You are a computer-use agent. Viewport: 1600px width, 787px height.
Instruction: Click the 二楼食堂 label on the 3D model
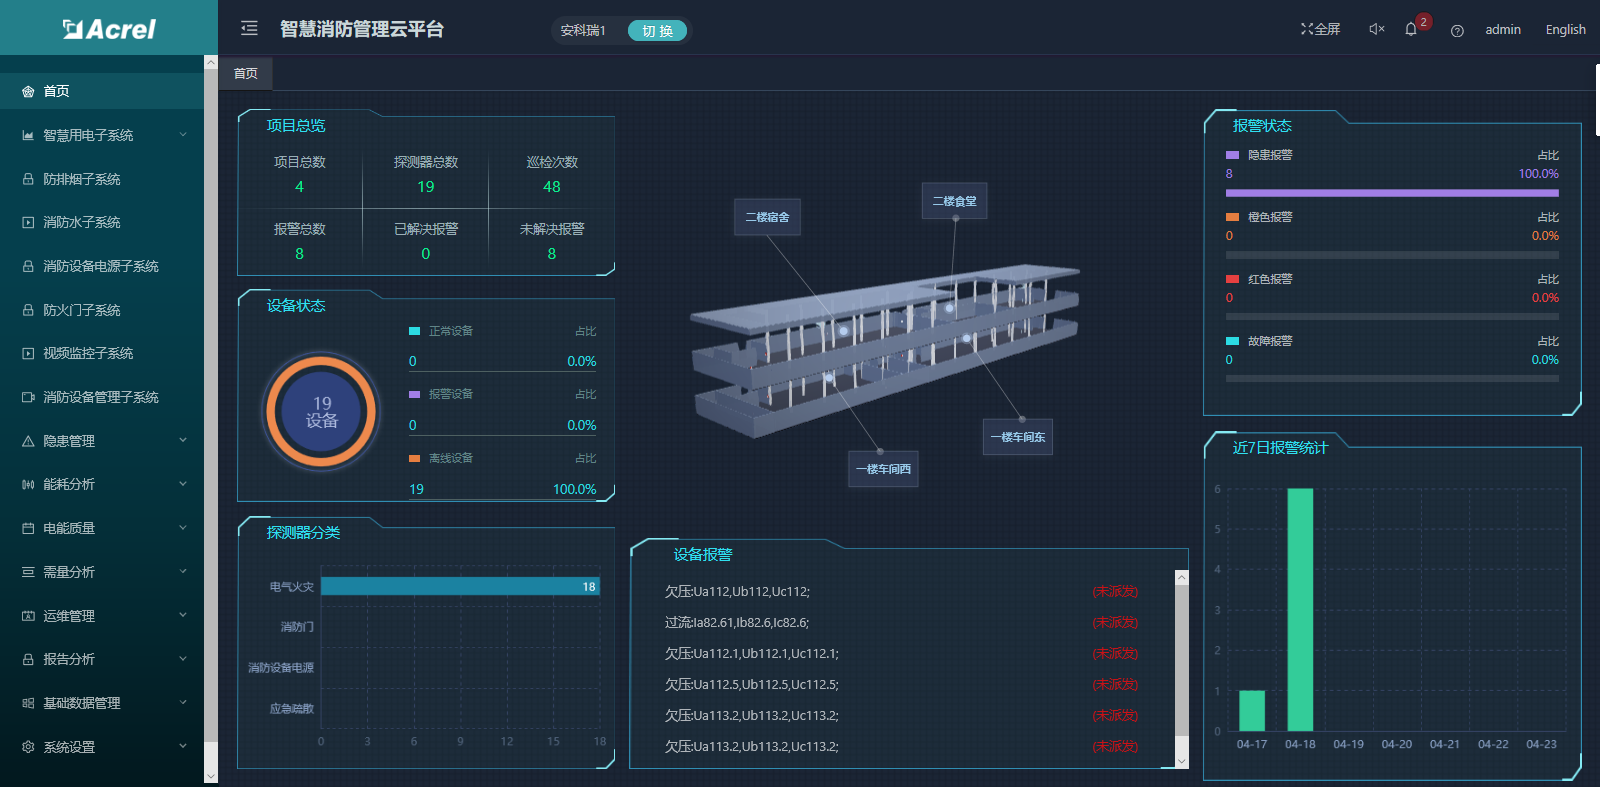pyautogui.click(x=955, y=201)
